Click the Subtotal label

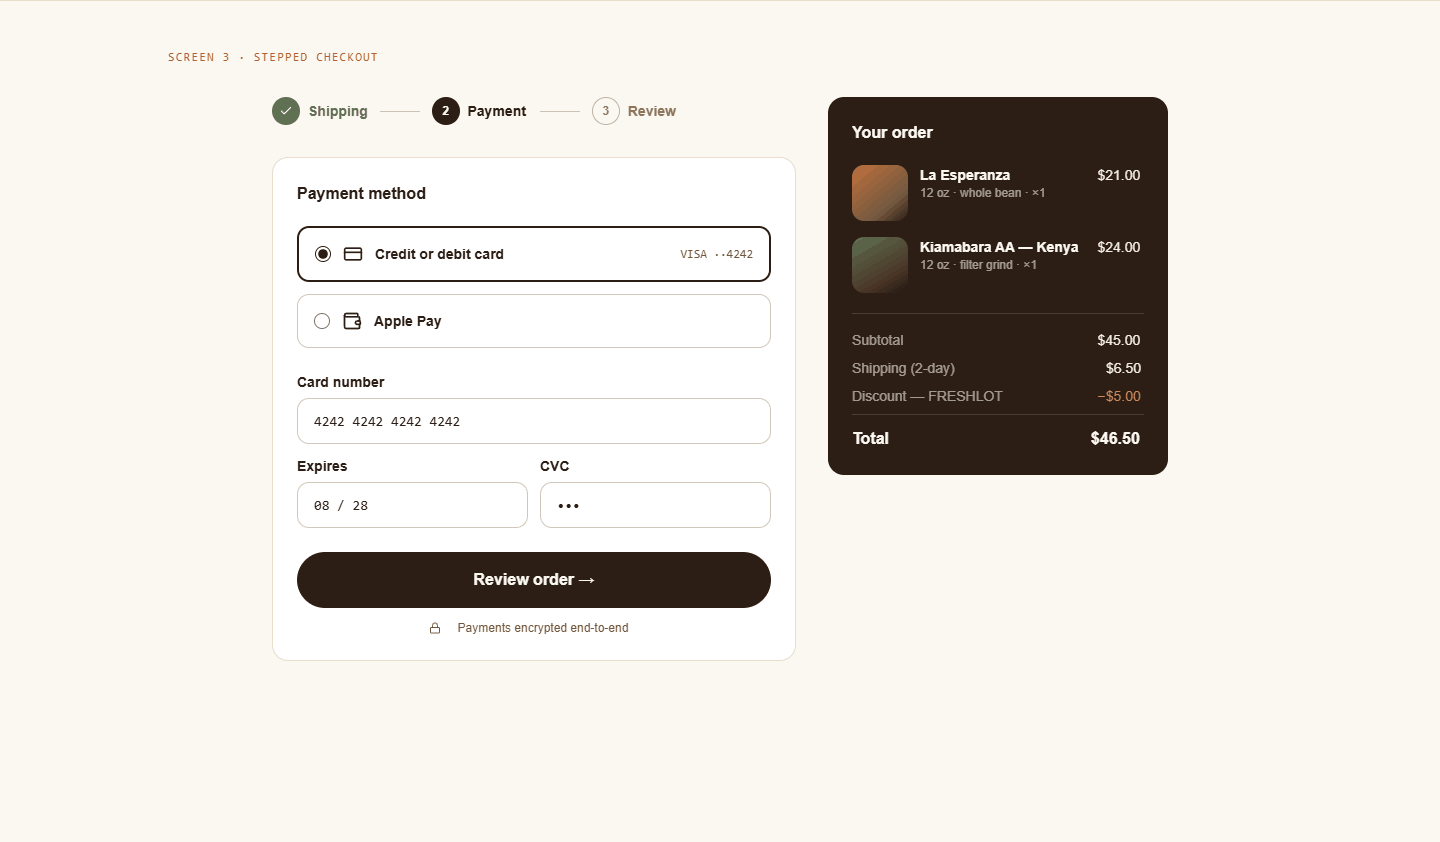click(878, 340)
